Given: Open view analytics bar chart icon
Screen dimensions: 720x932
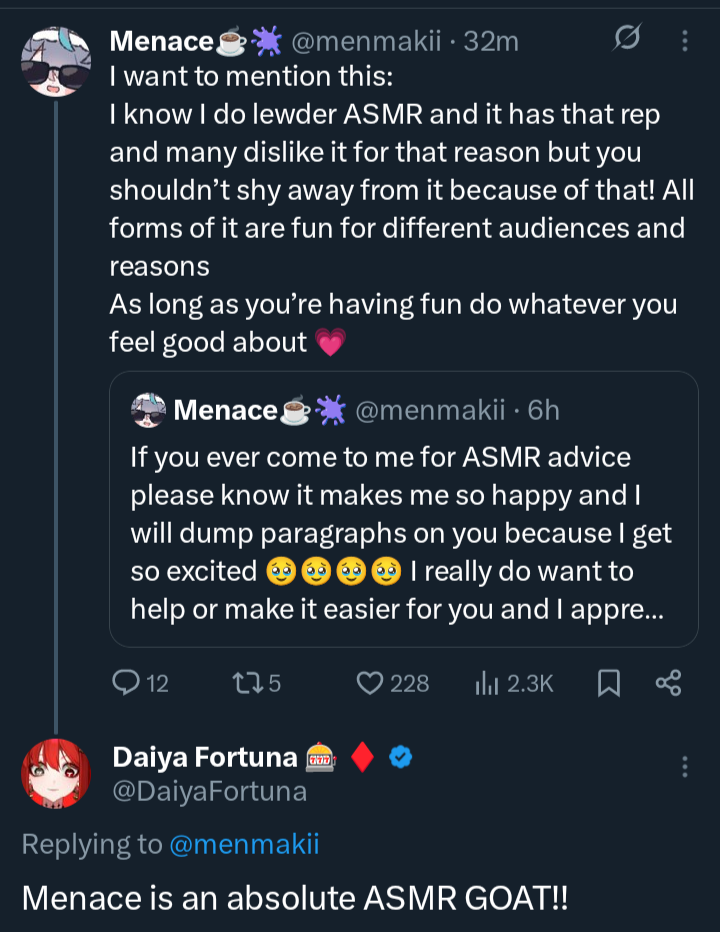Looking at the screenshot, I should 487,683.
